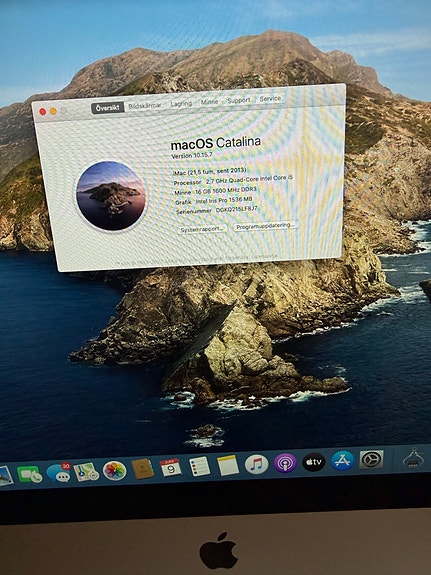Click the macOS Catalina heading
This screenshot has height=575, width=431.
click(216, 143)
